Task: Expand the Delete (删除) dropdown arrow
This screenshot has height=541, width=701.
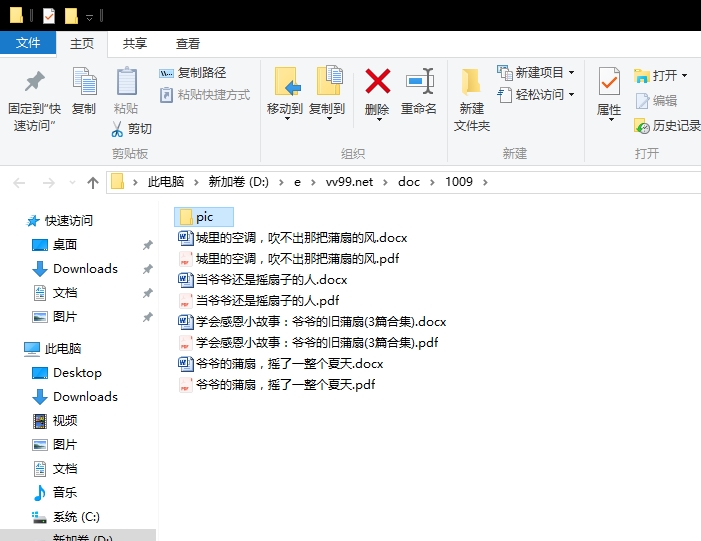Action: click(x=378, y=120)
